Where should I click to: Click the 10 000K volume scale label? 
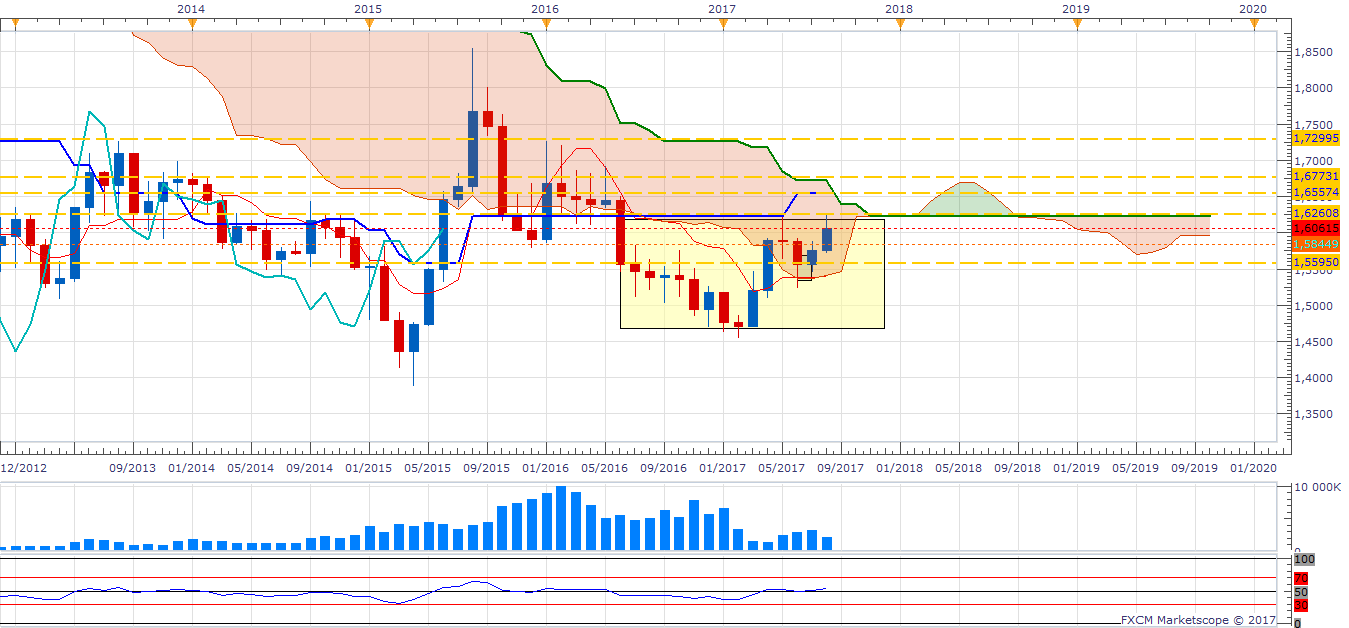[x=1318, y=487]
